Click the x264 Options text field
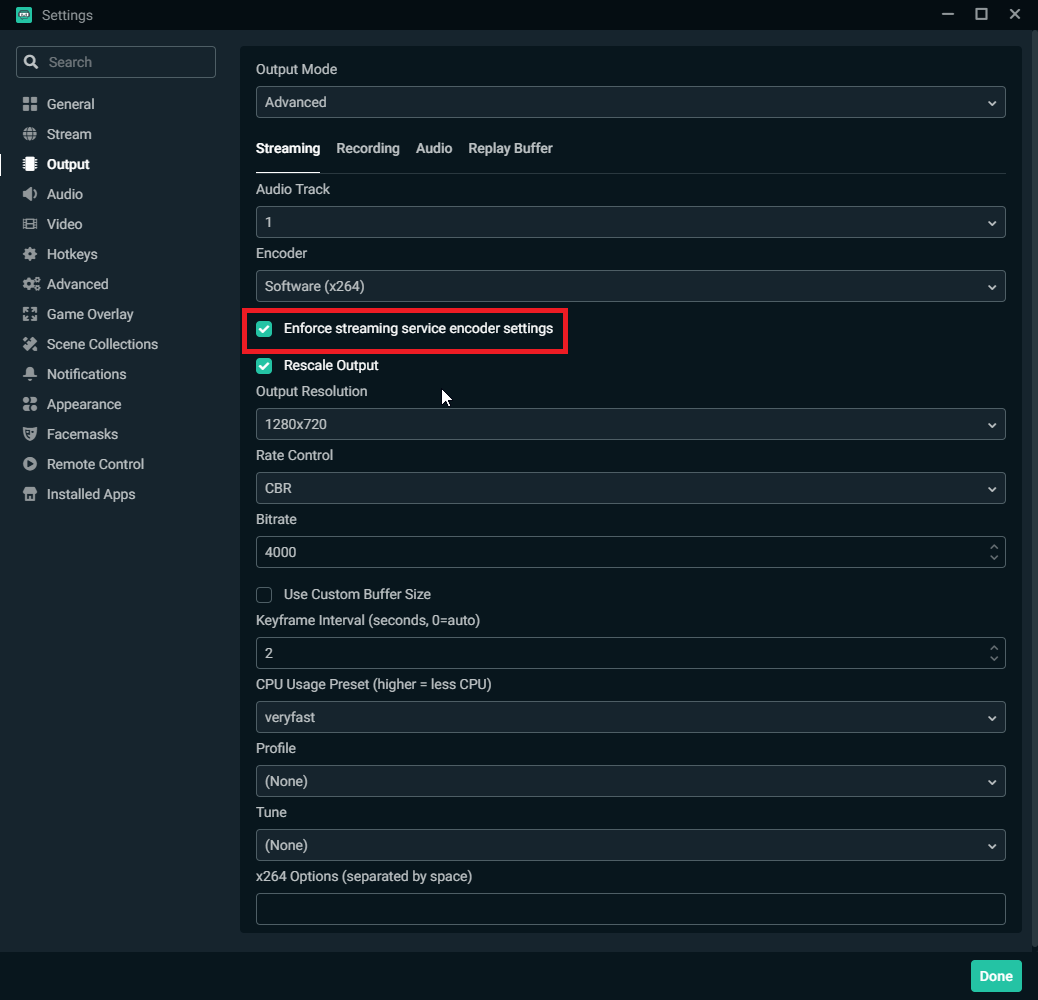 tap(630, 909)
